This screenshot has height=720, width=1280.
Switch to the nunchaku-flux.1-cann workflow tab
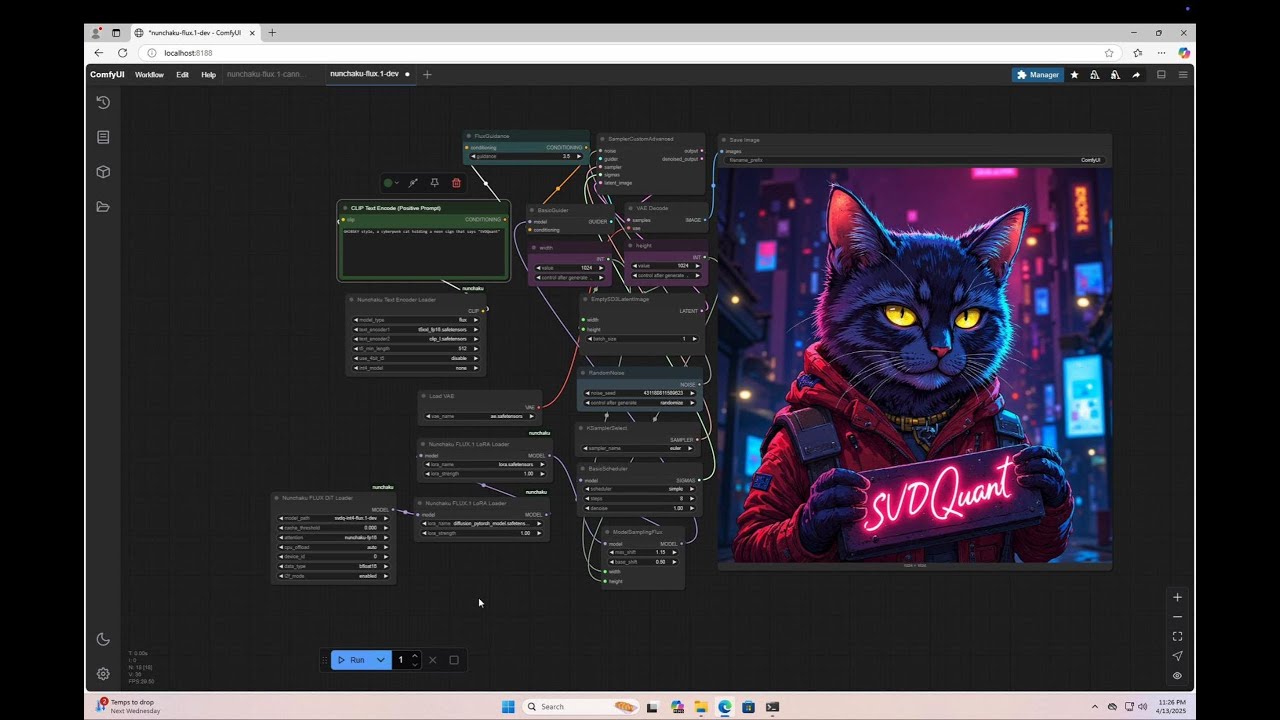(266, 74)
